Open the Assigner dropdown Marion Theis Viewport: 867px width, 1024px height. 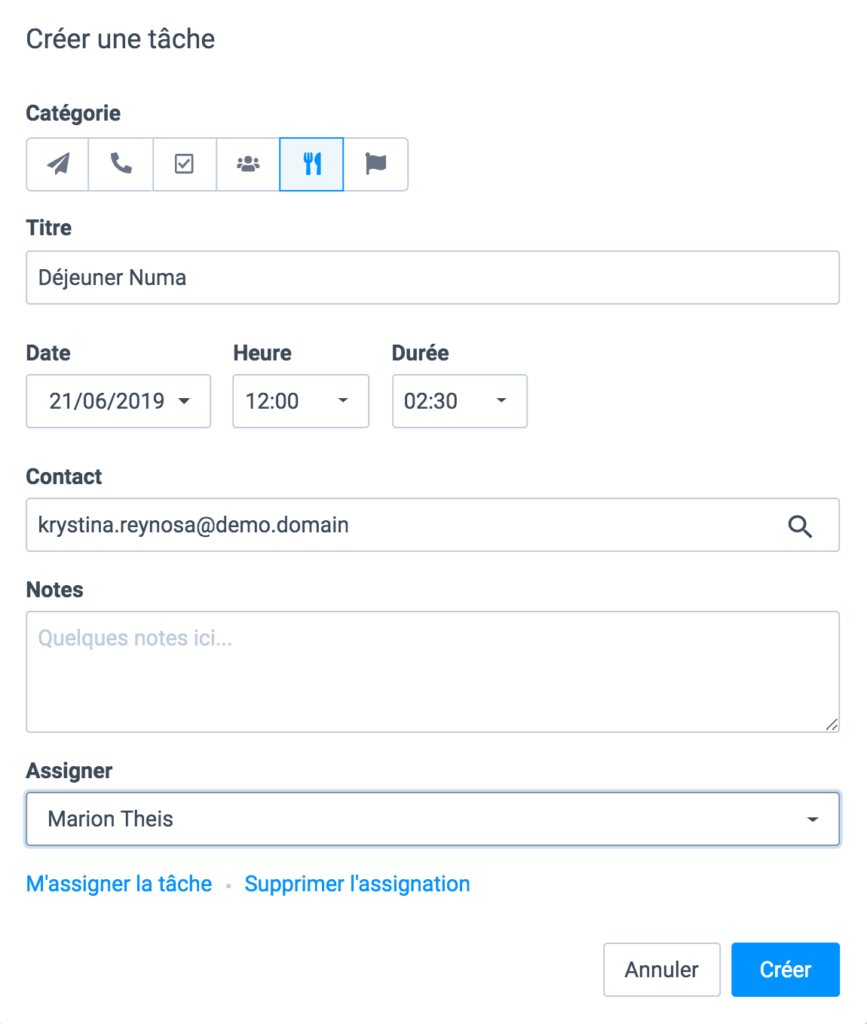coord(432,819)
